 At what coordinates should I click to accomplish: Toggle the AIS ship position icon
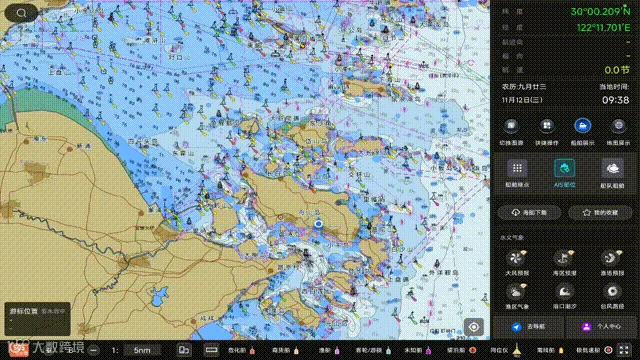[564, 168]
